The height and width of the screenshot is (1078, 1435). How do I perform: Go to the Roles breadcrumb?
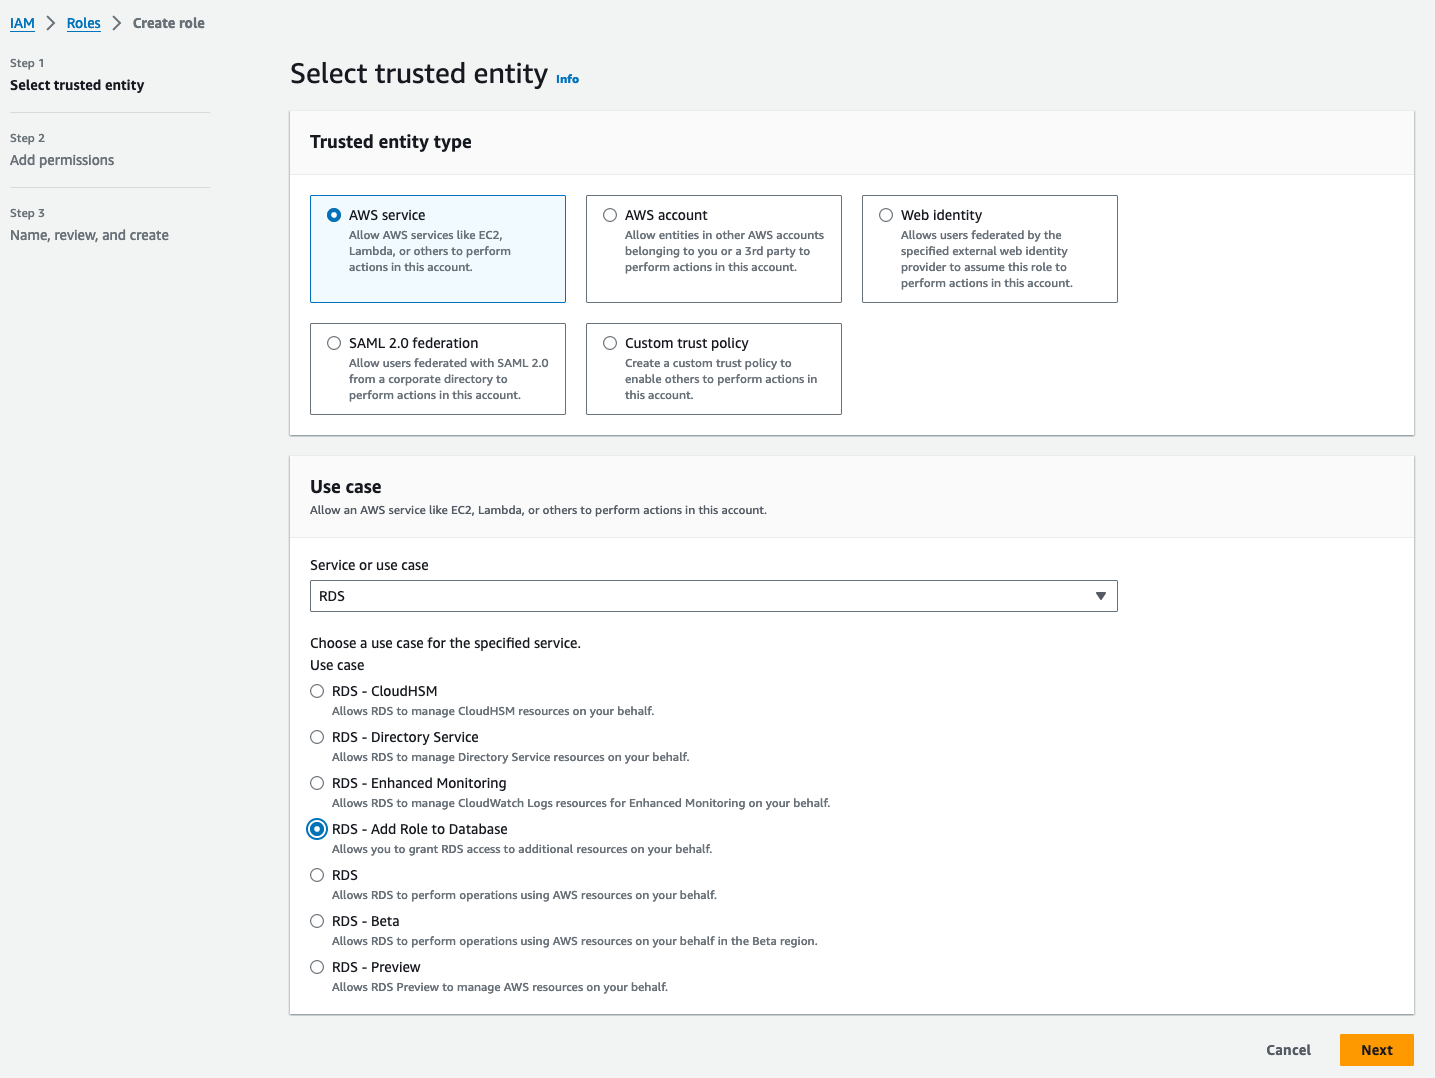84,23
